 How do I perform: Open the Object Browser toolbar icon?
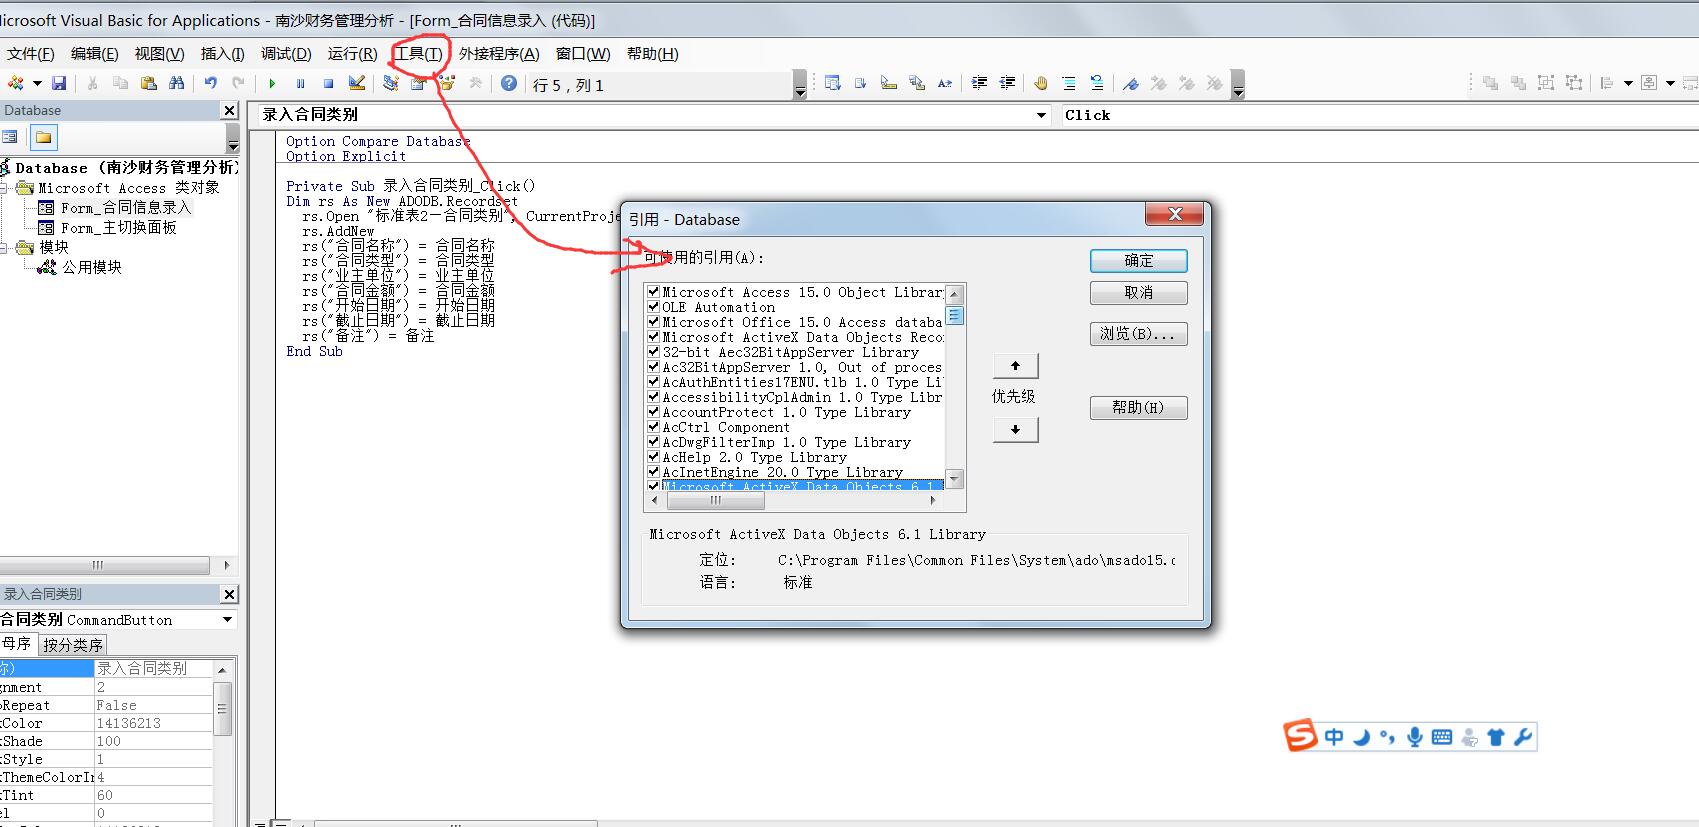pos(447,83)
